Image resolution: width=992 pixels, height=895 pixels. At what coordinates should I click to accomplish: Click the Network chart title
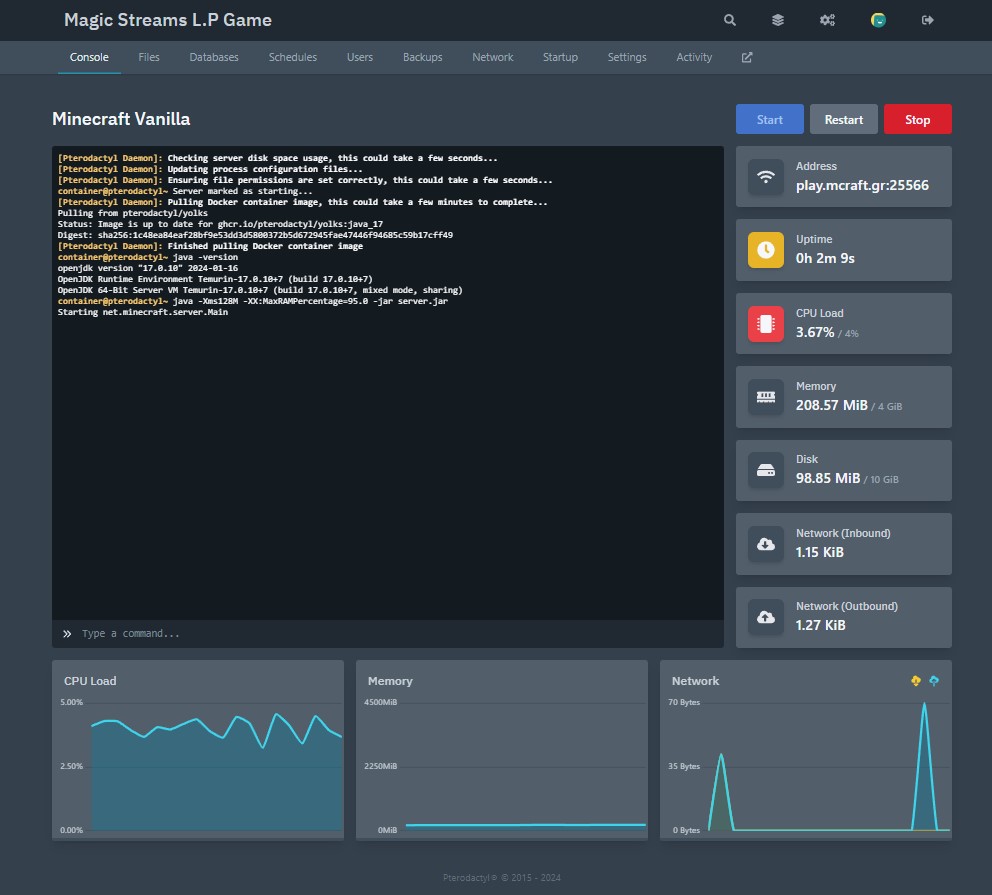coord(695,681)
